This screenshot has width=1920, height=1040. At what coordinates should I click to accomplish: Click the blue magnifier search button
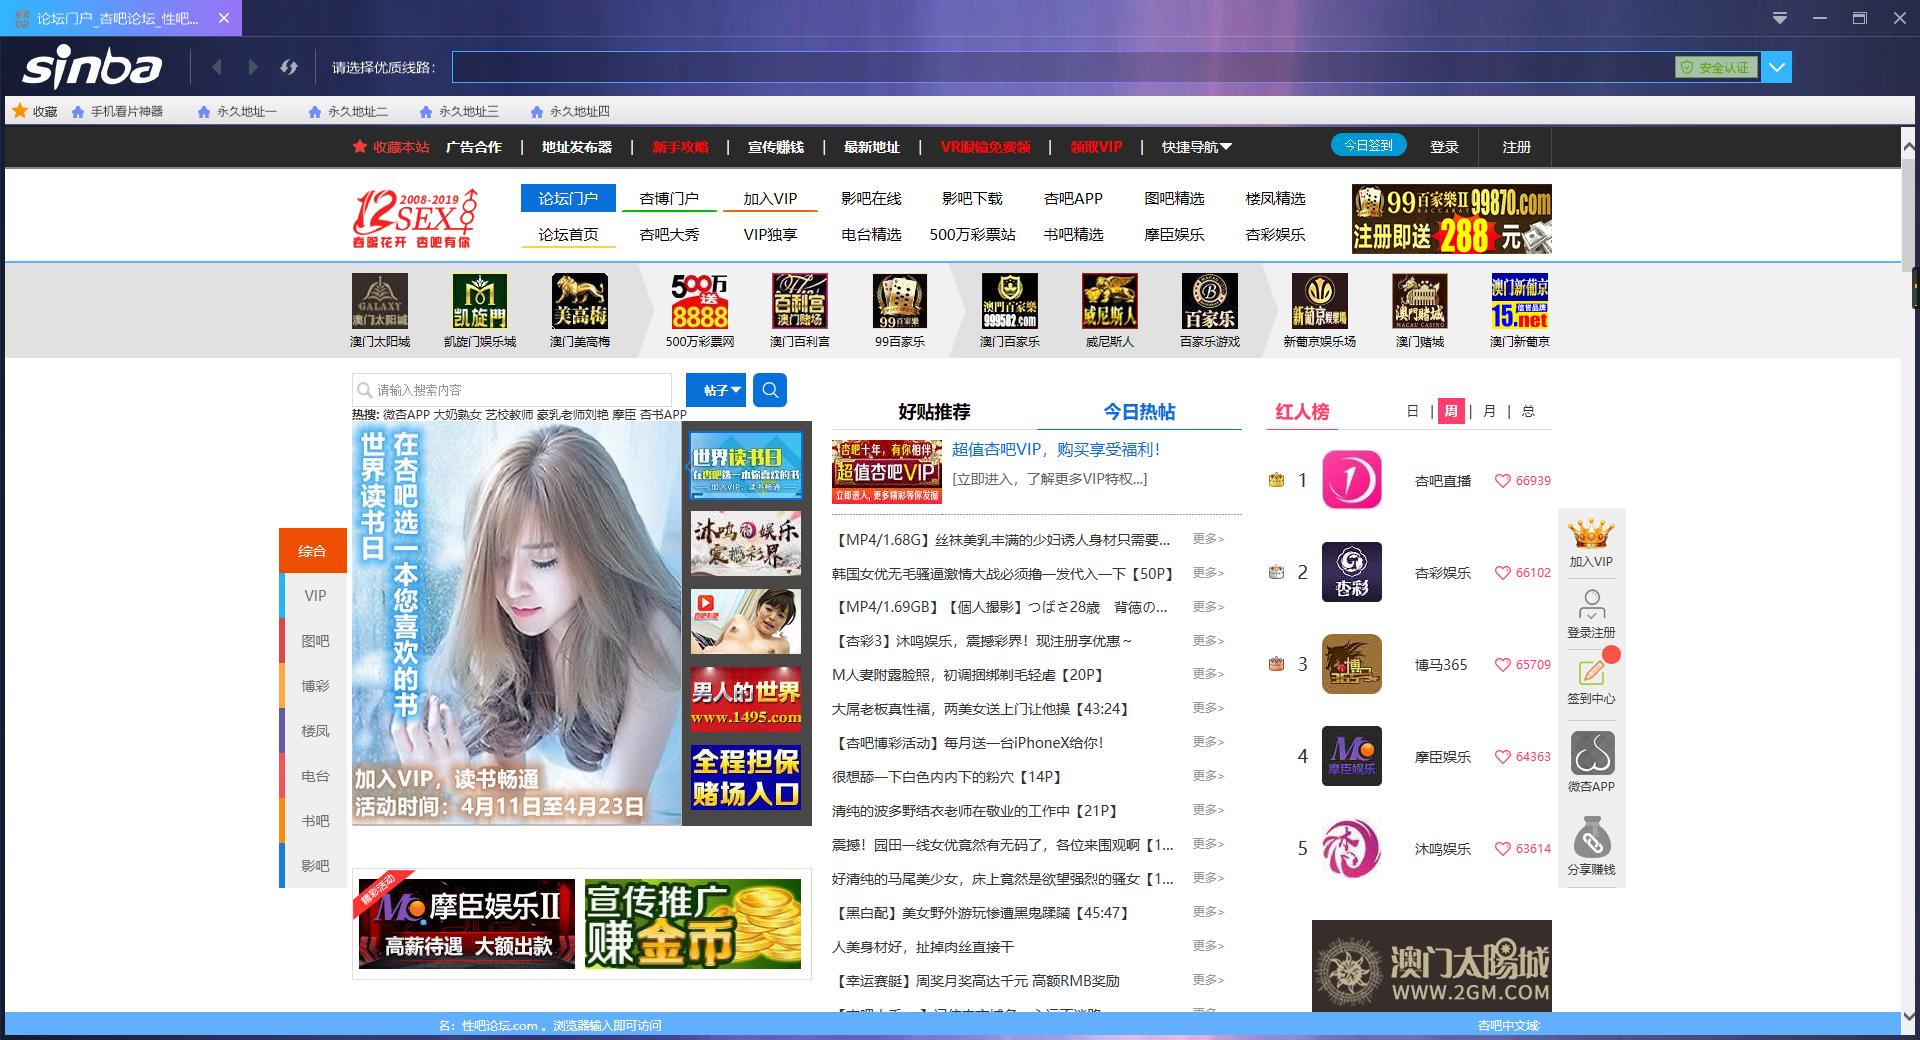[x=770, y=390]
